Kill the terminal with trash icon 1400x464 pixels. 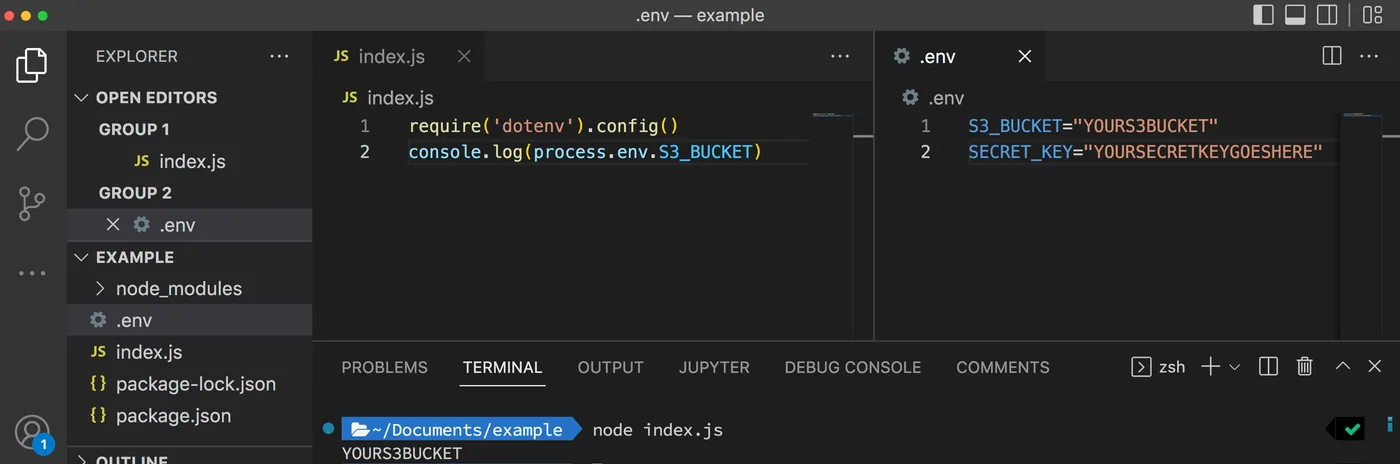coord(1304,367)
